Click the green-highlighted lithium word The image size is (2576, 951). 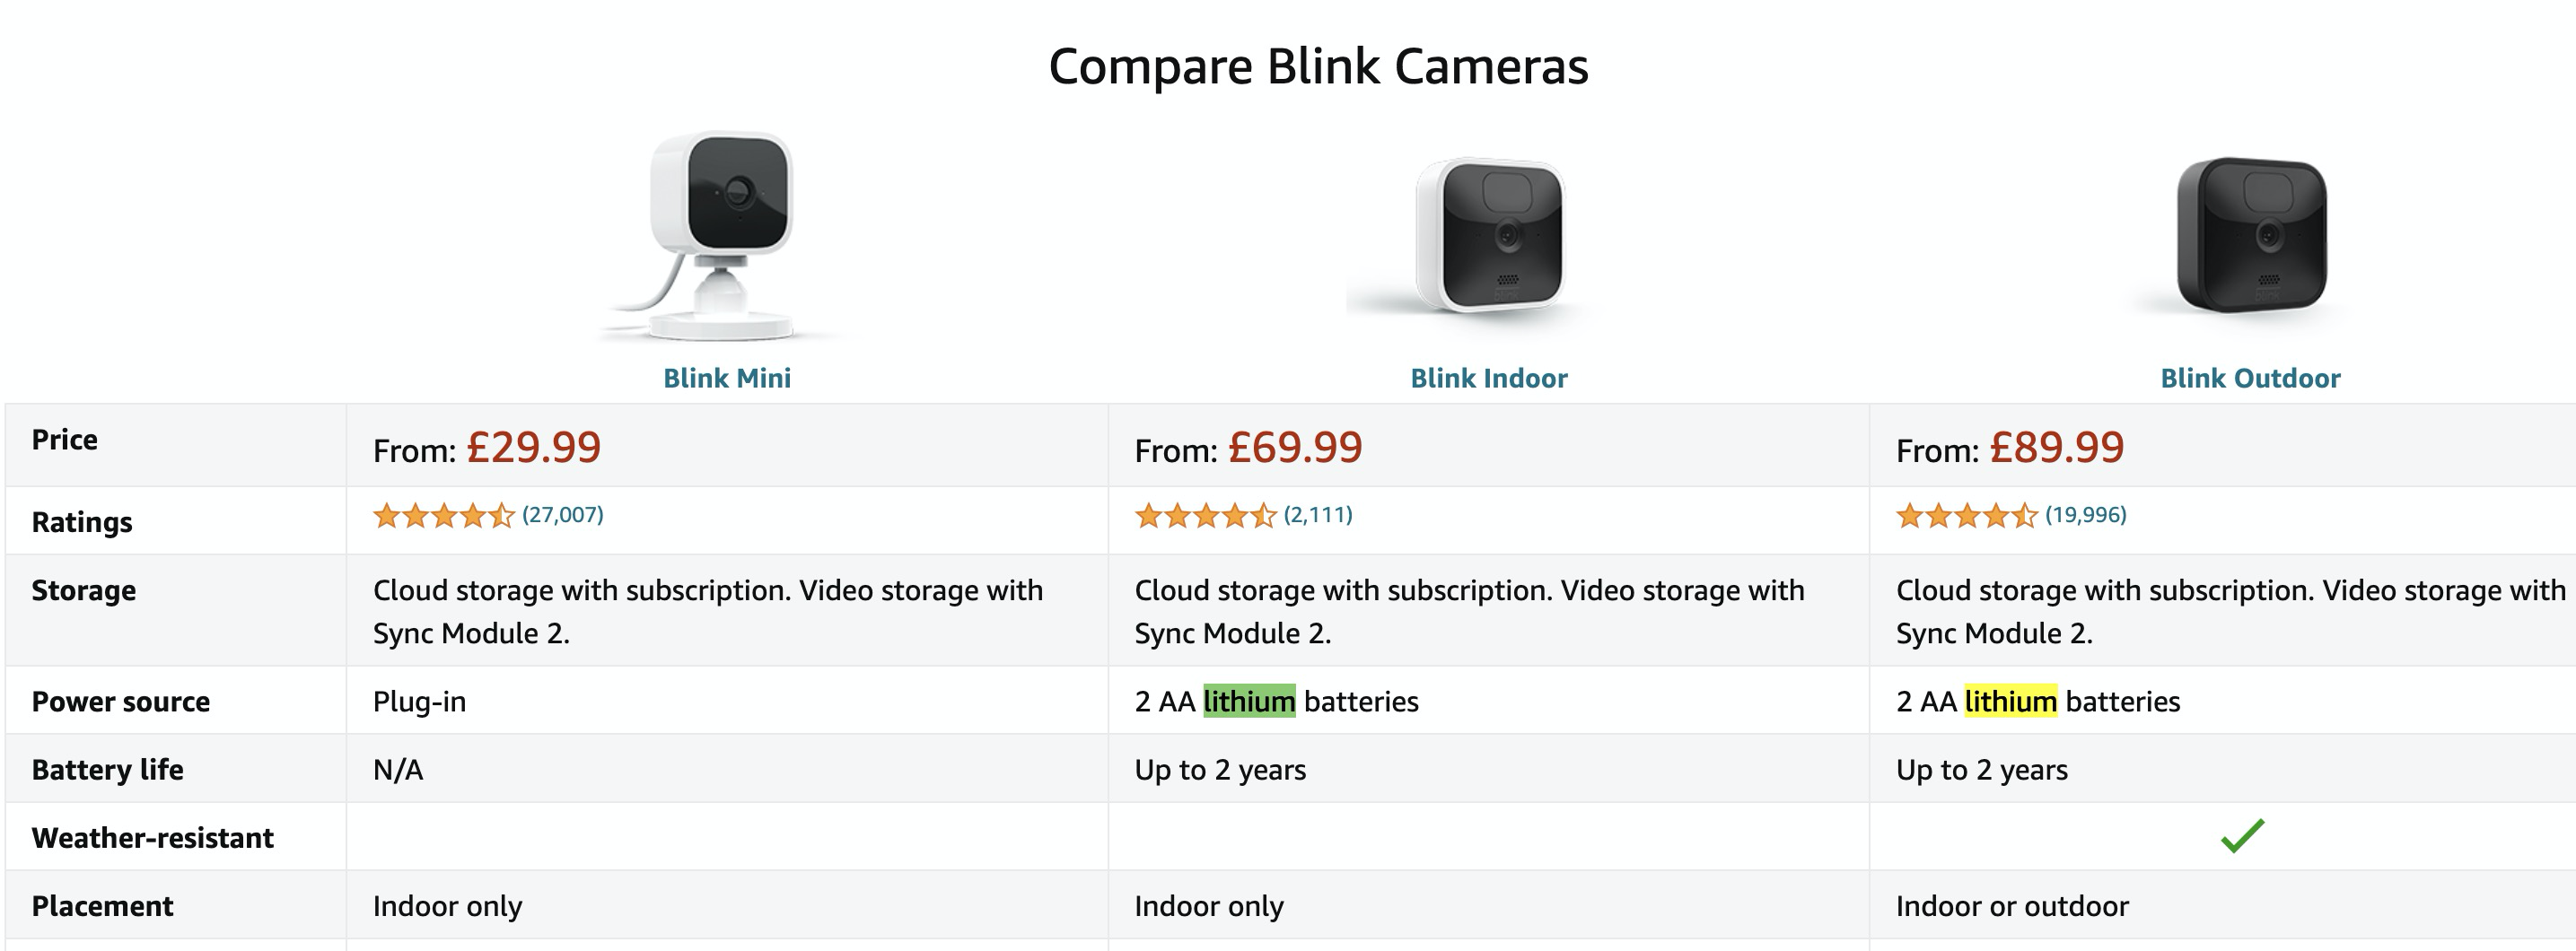pos(1249,701)
